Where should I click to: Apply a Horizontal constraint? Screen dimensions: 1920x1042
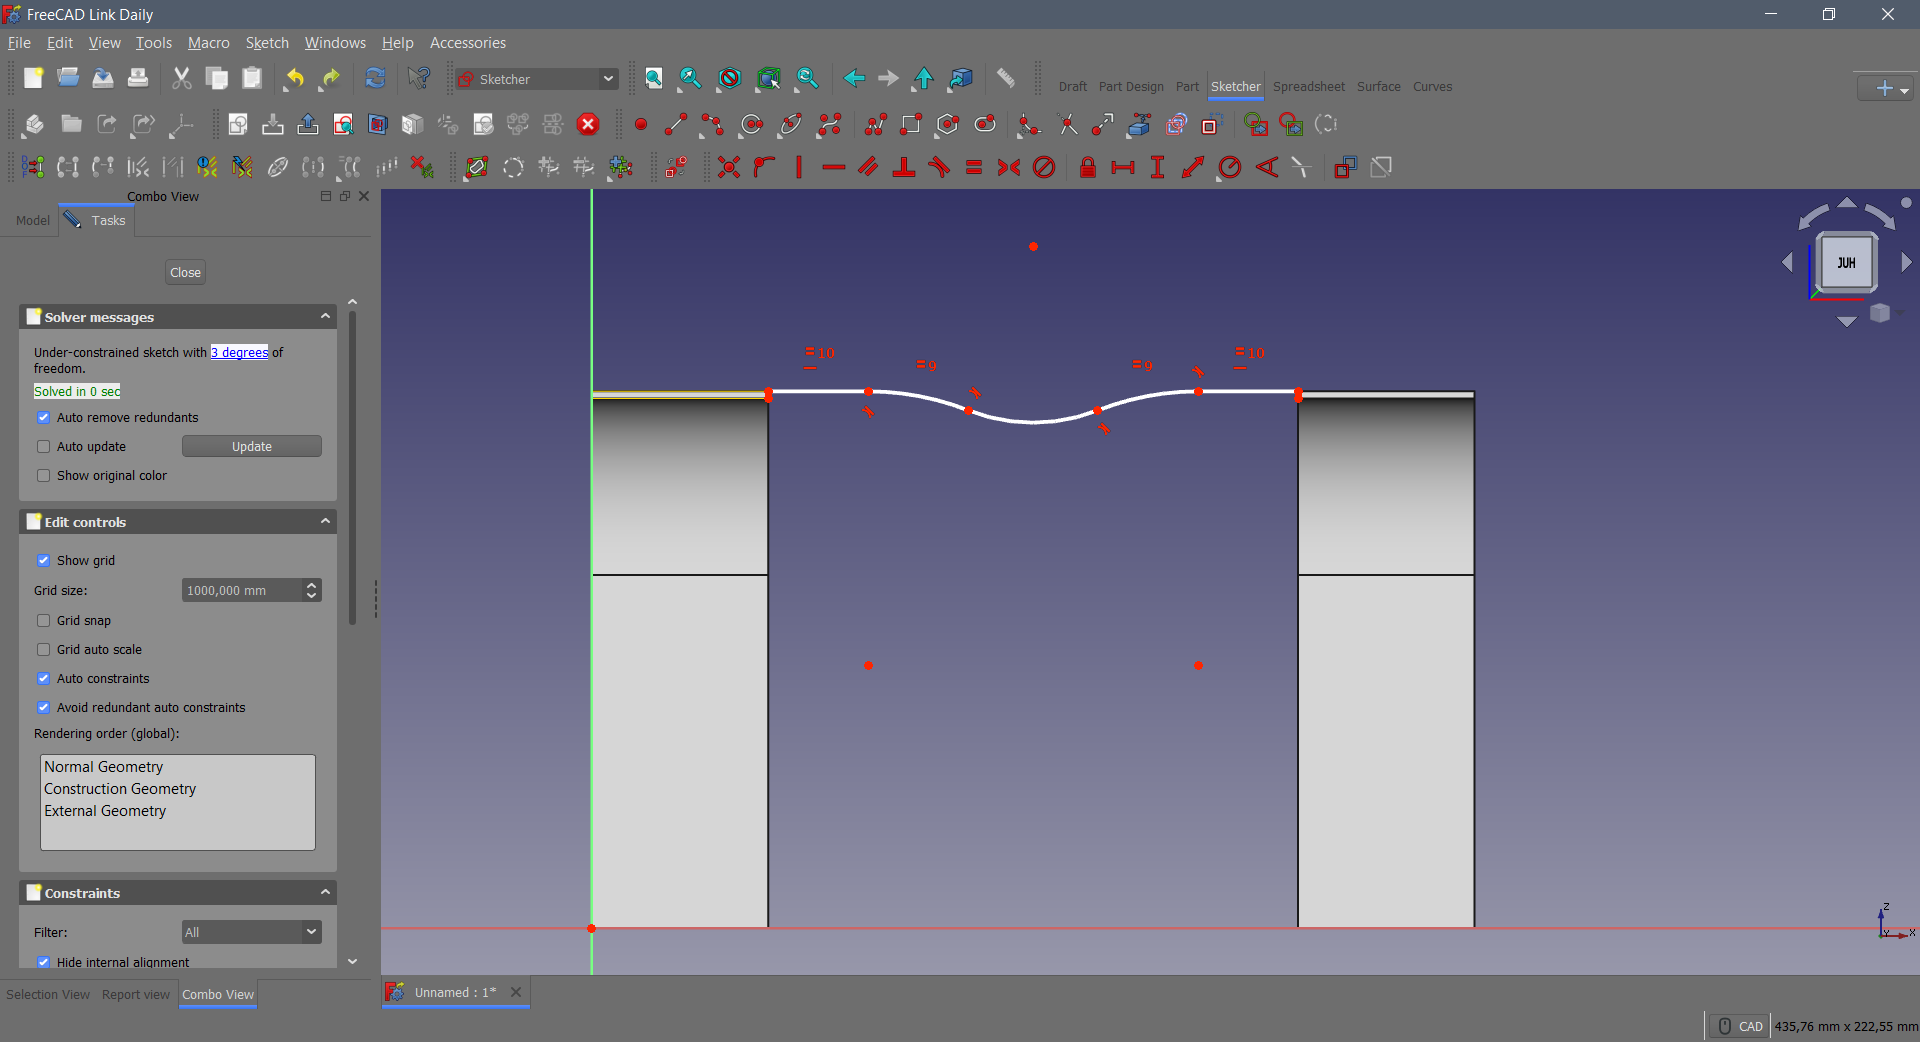pos(834,167)
